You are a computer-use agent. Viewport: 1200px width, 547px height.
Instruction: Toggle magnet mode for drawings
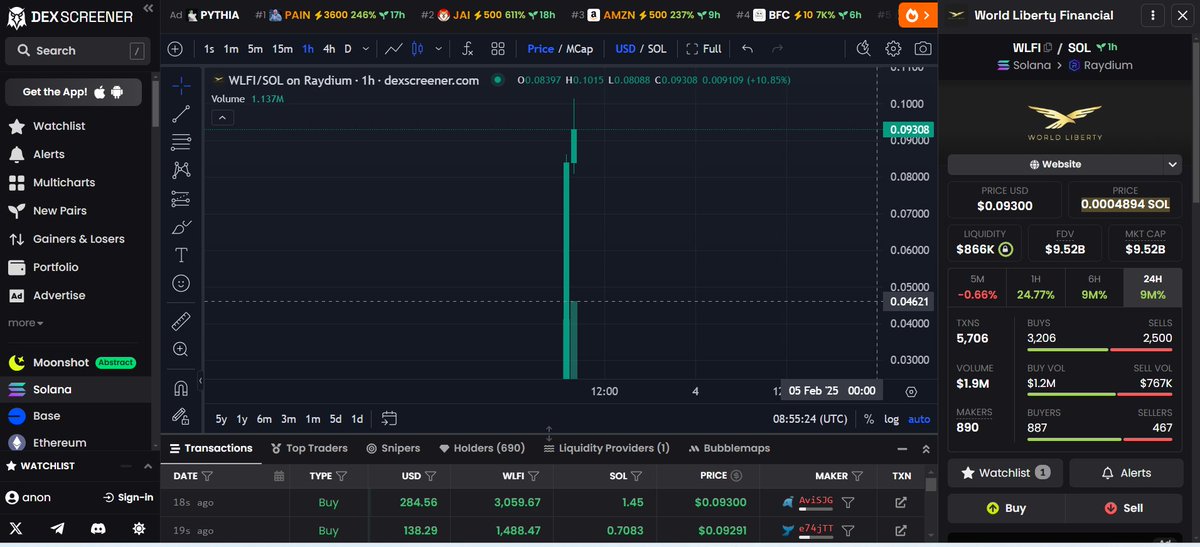click(x=181, y=388)
